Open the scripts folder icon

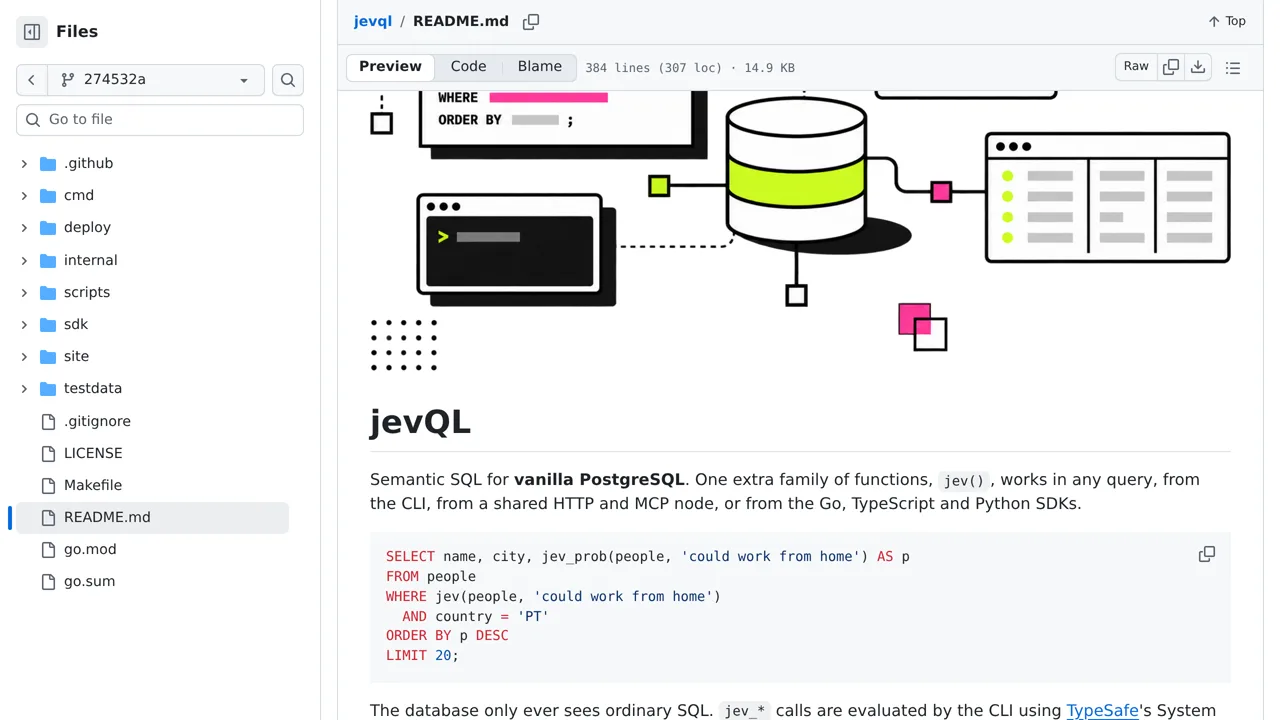(48, 293)
